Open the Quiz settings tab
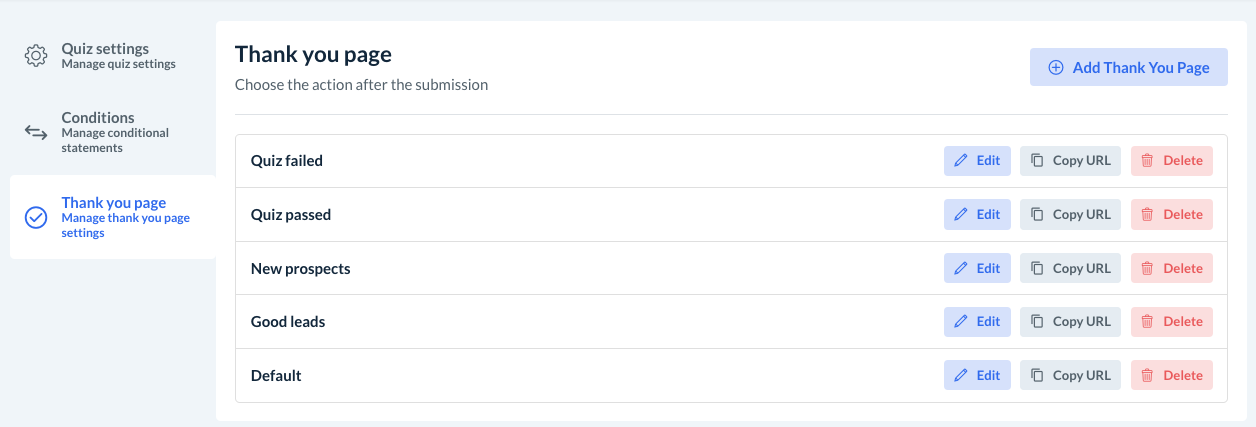 (105, 56)
